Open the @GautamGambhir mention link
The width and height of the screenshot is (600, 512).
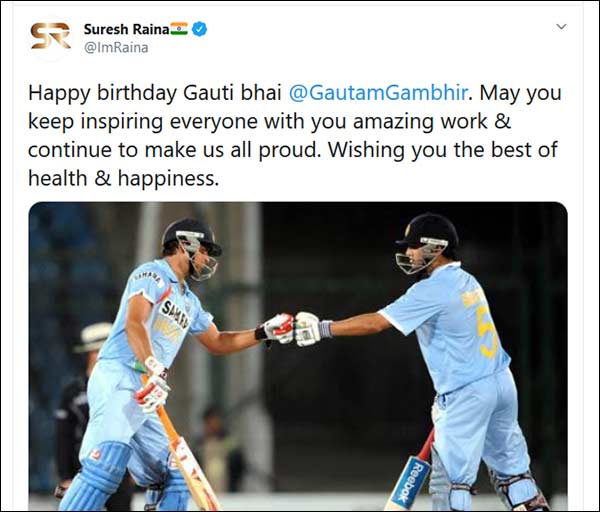pos(378,93)
